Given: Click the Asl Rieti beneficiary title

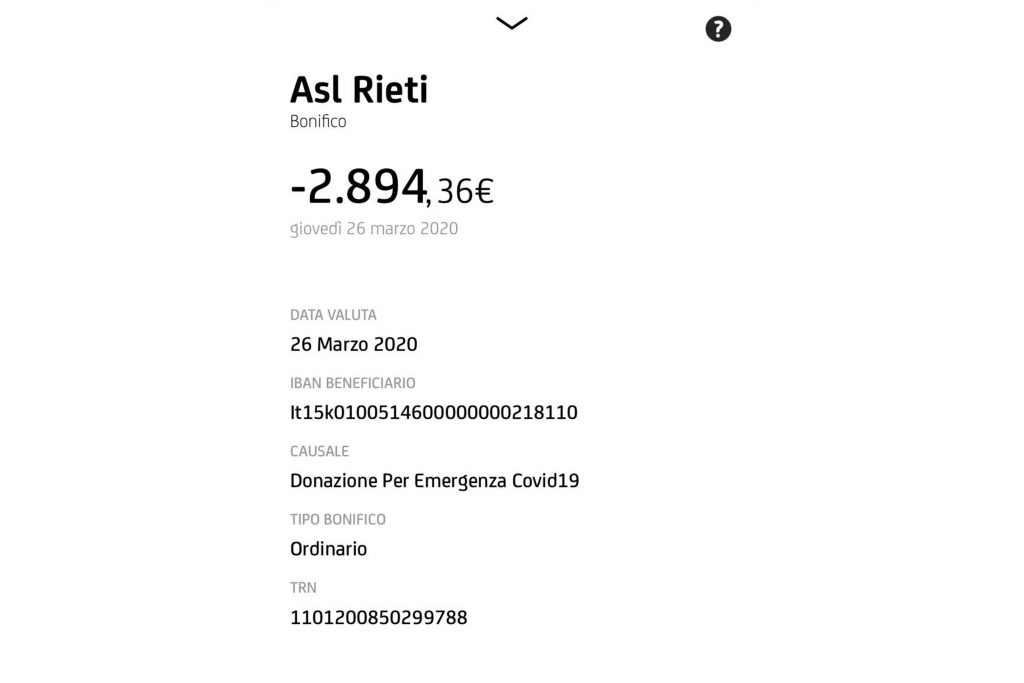Looking at the screenshot, I should click(359, 90).
